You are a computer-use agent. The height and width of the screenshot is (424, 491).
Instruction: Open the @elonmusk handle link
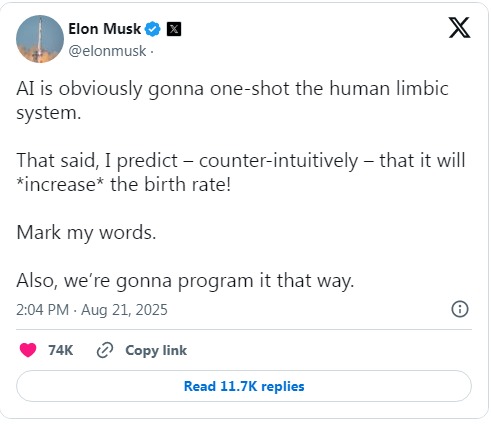[x=107, y=51]
